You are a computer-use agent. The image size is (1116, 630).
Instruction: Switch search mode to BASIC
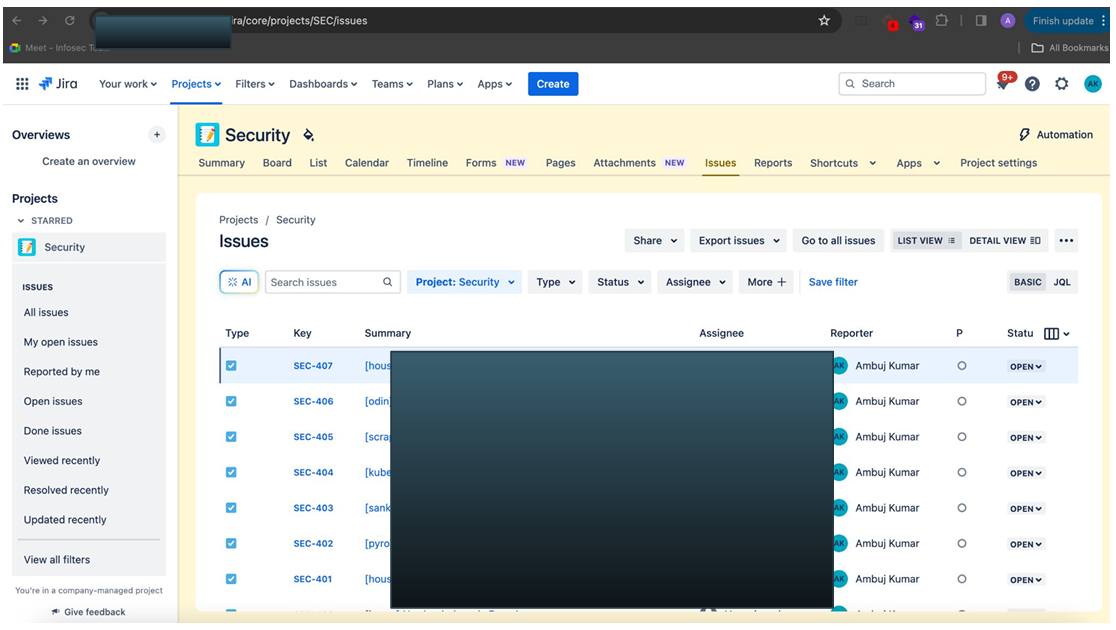1027,282
